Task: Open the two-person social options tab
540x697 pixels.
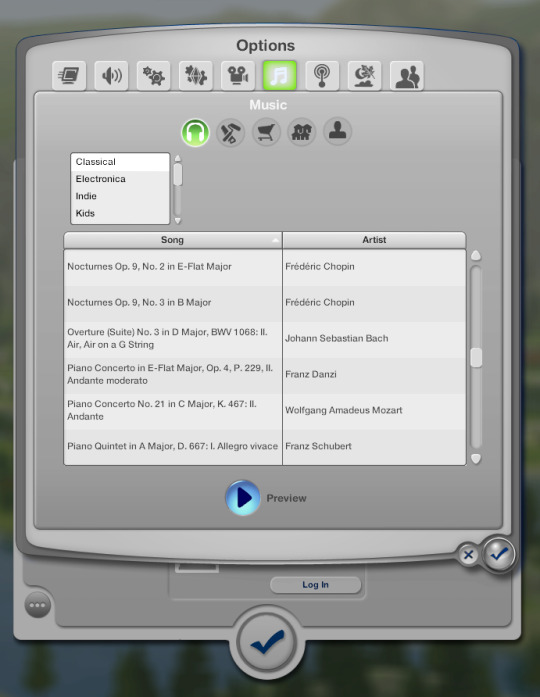Action: 407,76
